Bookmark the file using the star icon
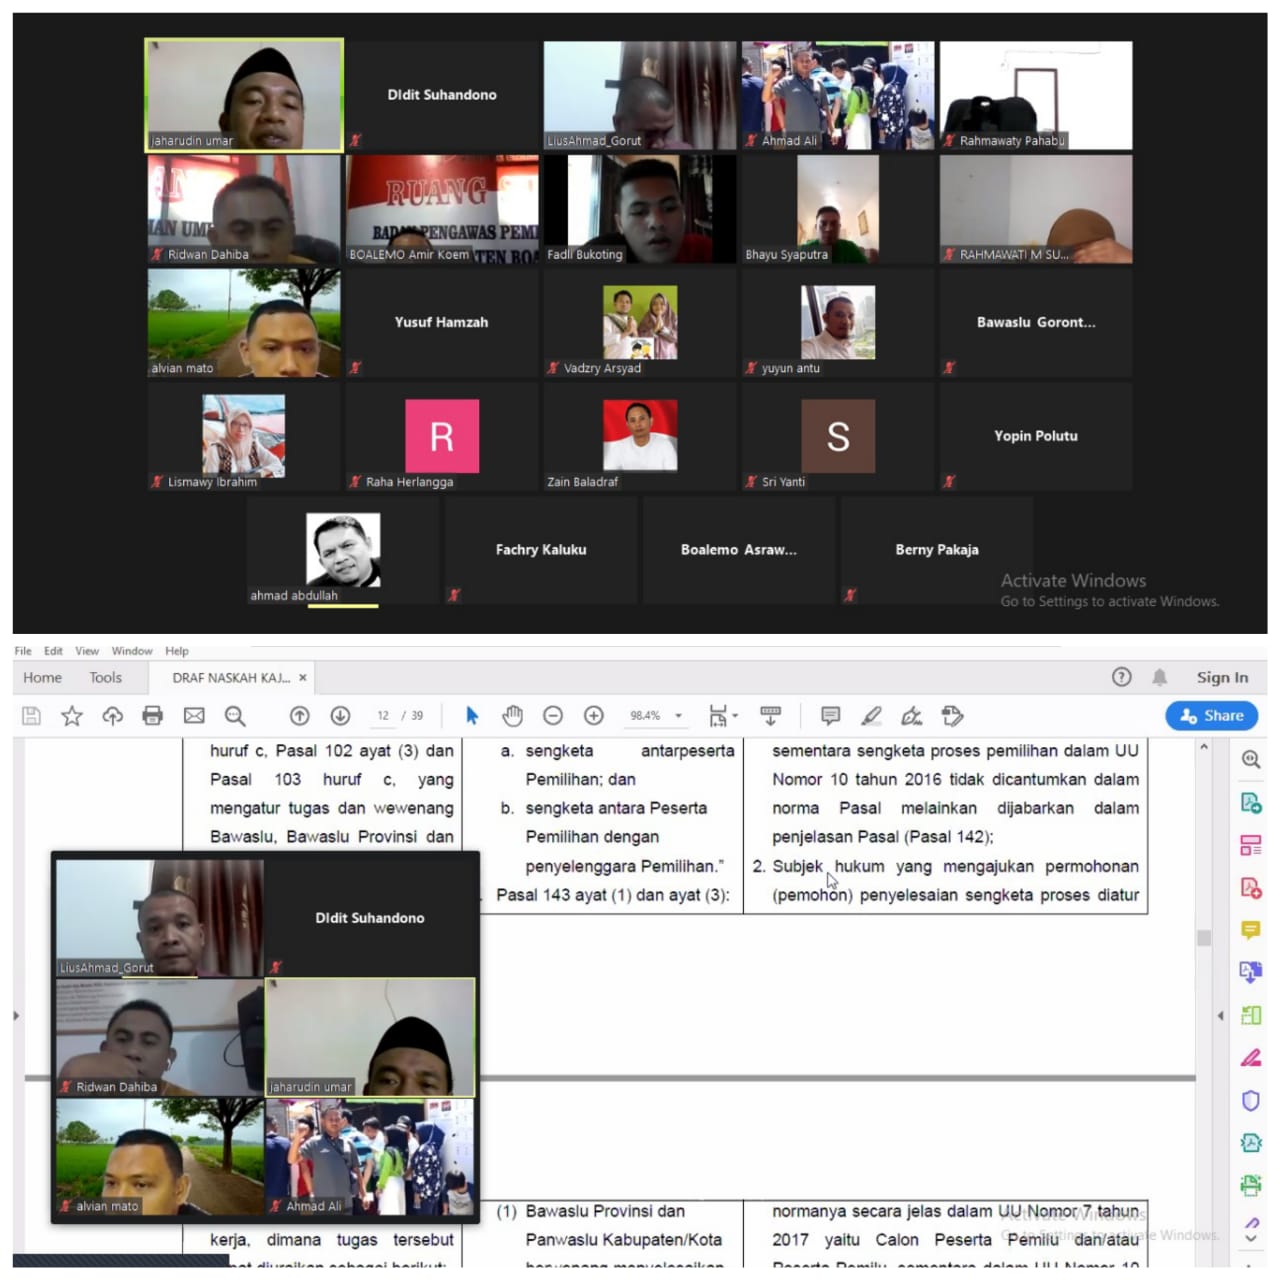 [72, 715]
